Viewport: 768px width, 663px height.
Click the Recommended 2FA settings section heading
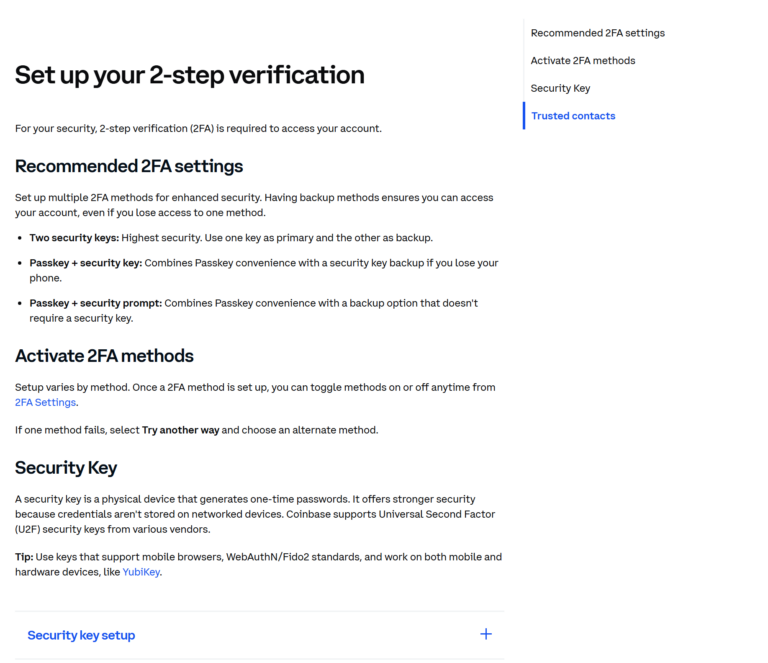point(129,166)
